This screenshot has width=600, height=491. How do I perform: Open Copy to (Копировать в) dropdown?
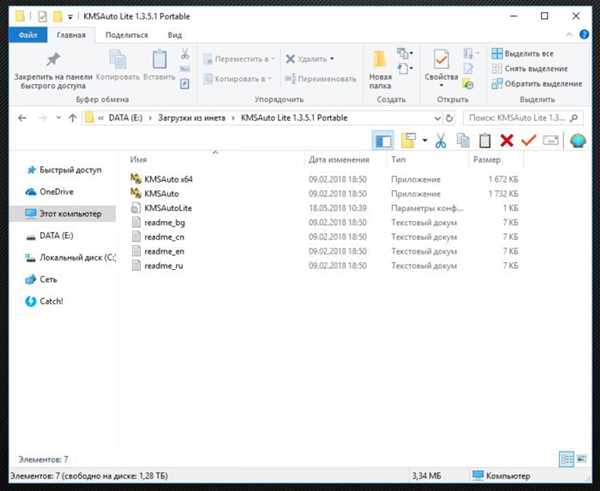click(237, 79)
